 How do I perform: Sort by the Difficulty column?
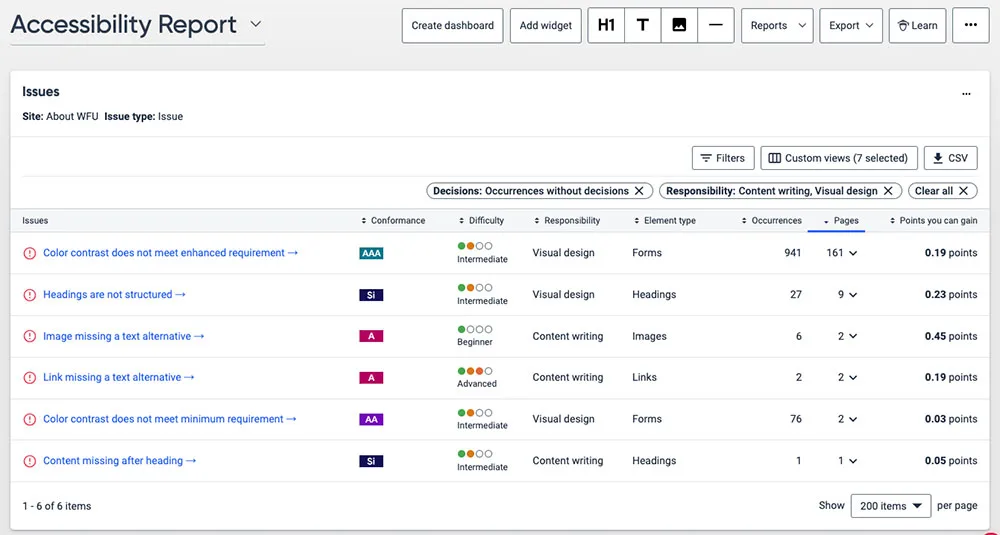tap(482, 221)
